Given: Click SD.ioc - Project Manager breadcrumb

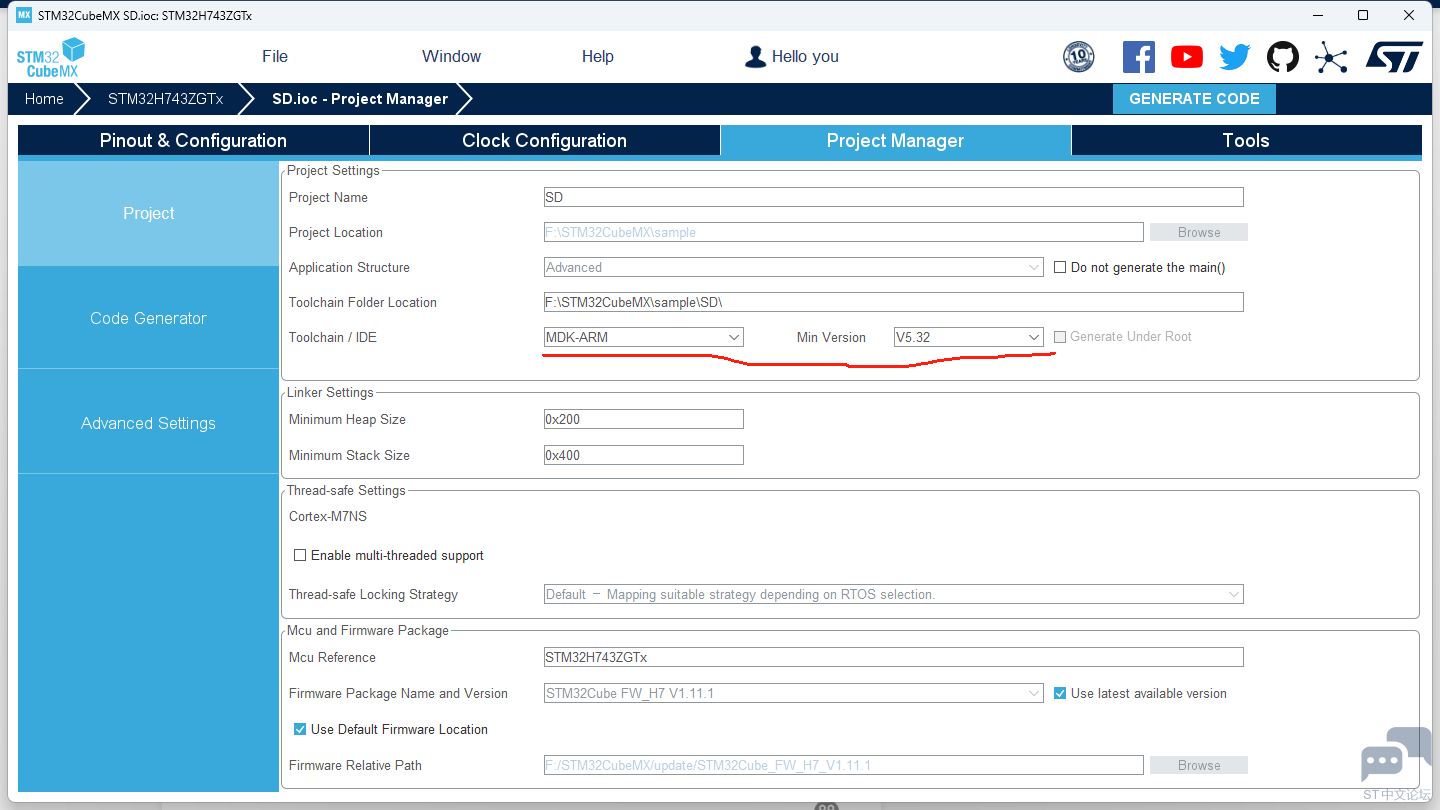Looking at the screenshot, I should pyautogui.click(x=360, y=99).
